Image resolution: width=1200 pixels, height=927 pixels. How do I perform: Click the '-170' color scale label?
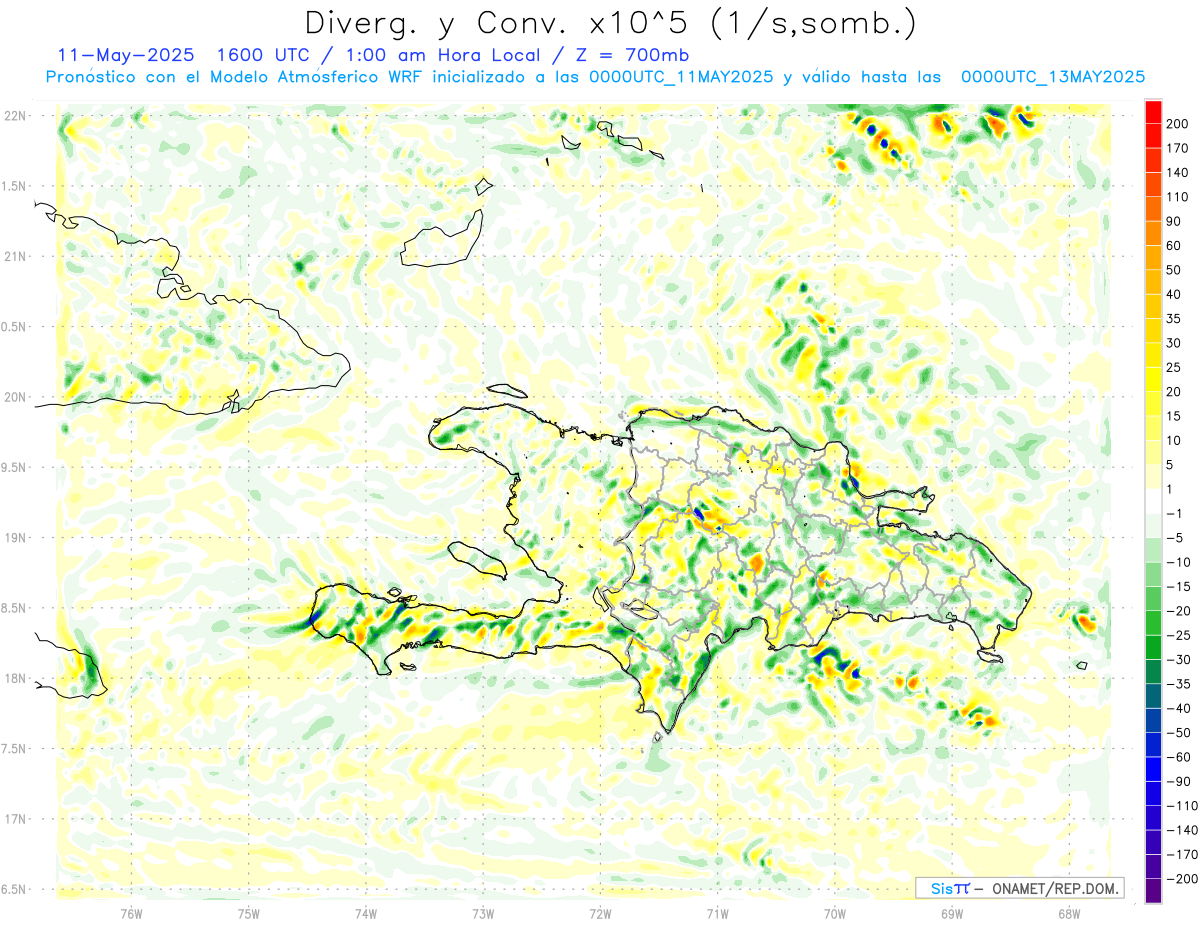point(1183,855)
